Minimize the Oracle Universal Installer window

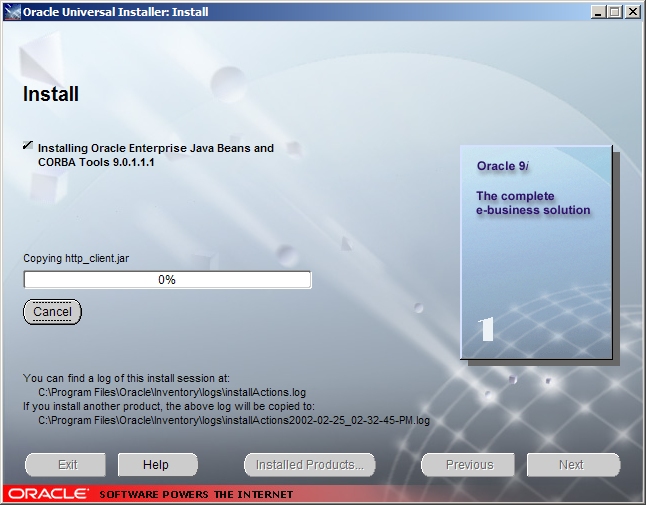(x=597, y=12)
